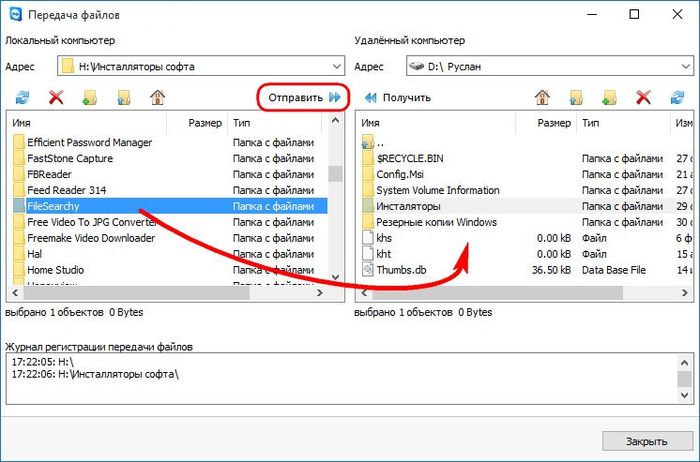
Task: Create new folder on remote computer
Action: (609, 97)
